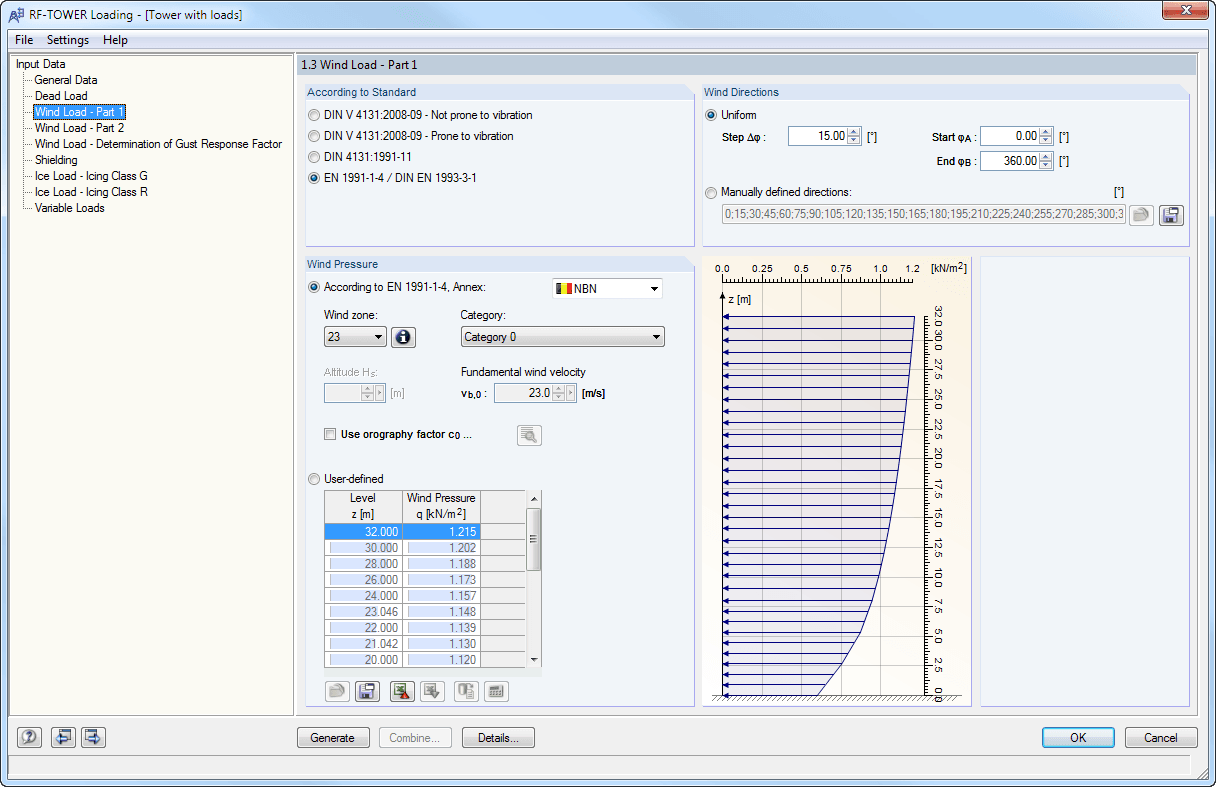Open Gust Response Factor page
Screen dimensions: 1216x787
[x=158, y=144]
